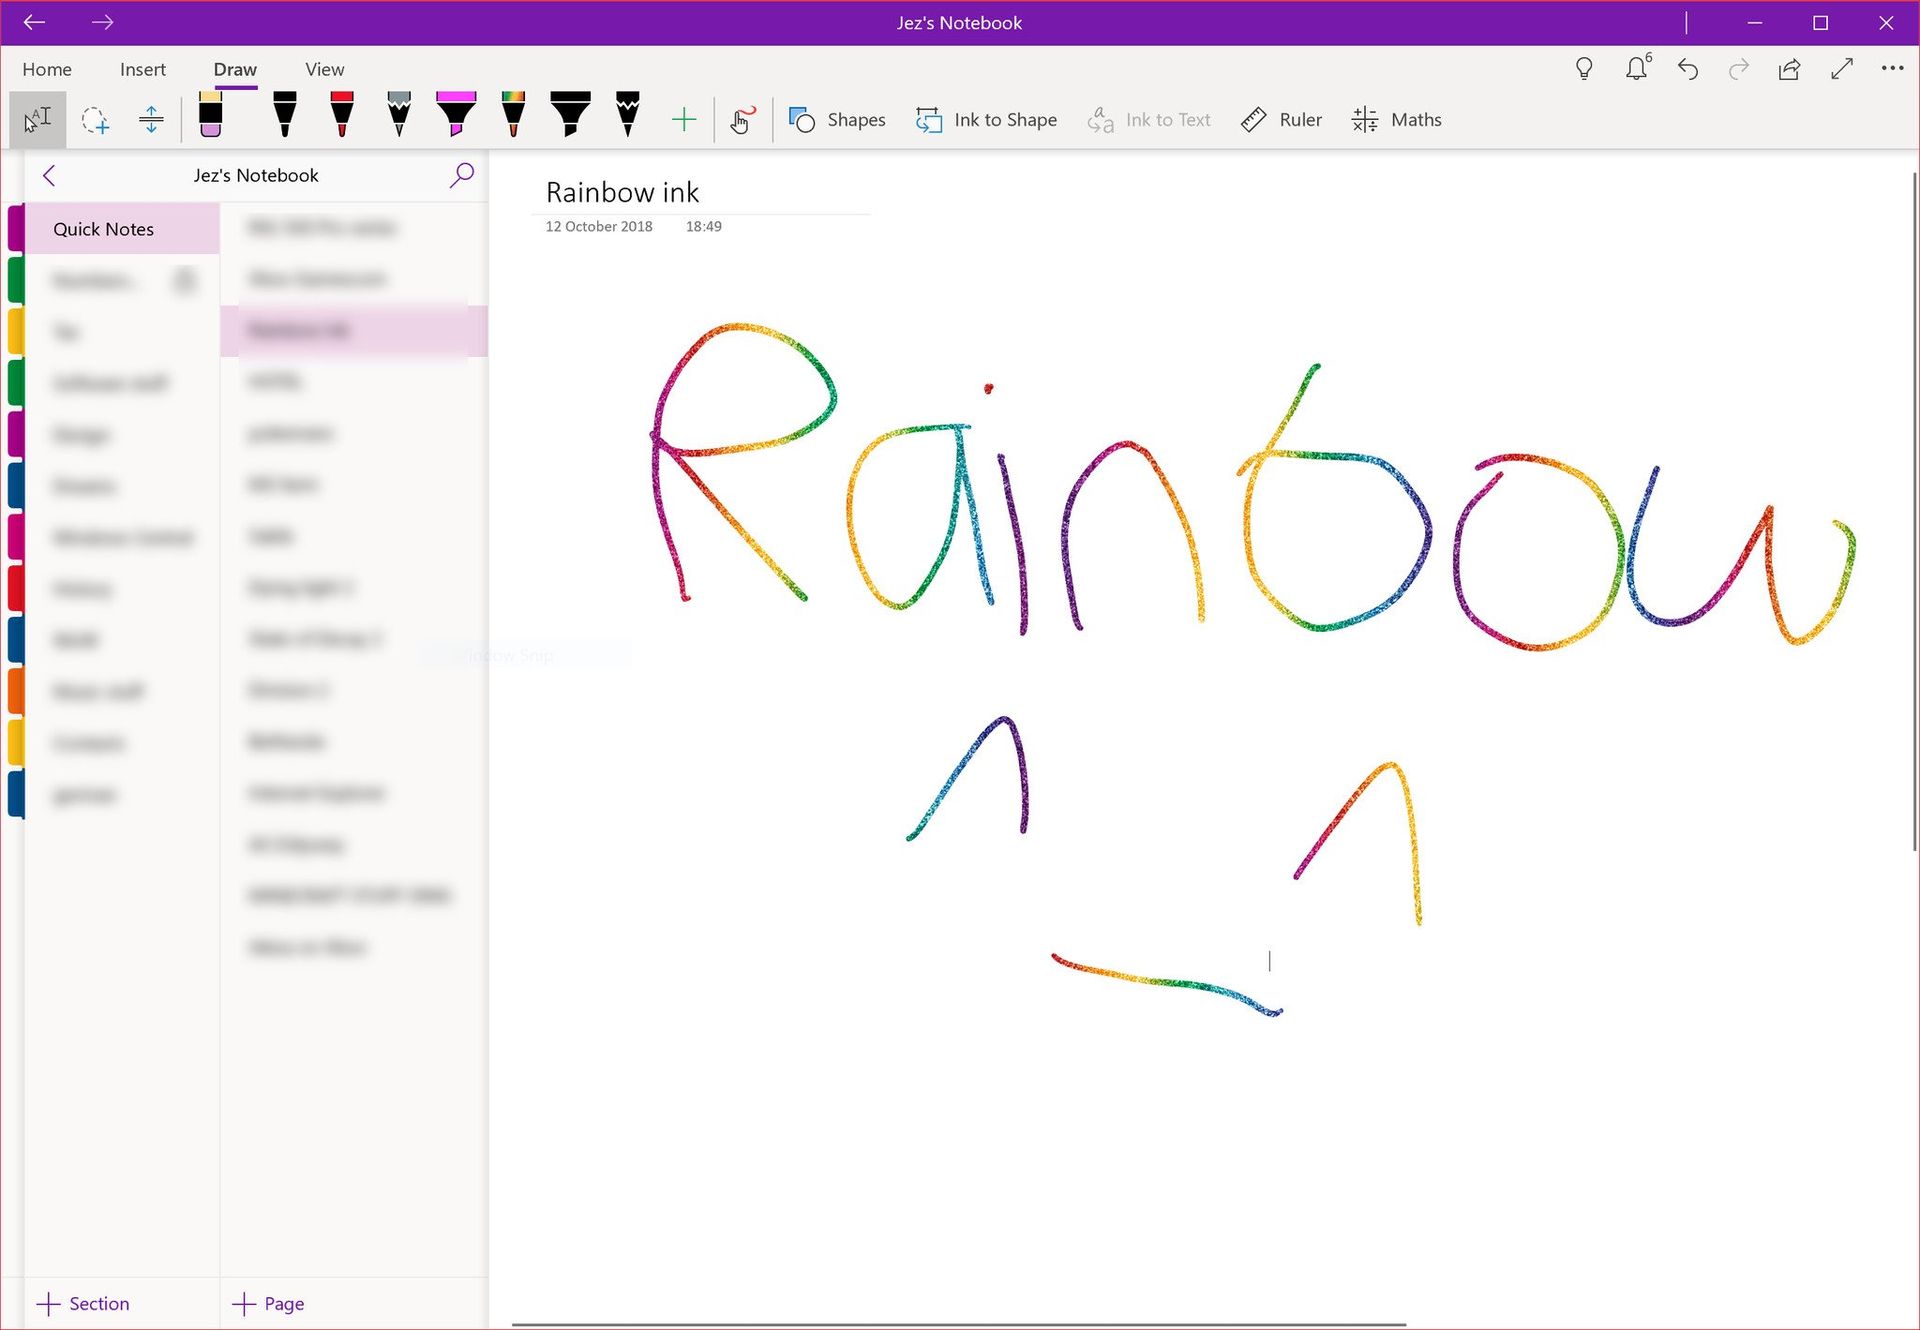
Task: Toggle Draw with Touch mode
Action: click(742, 120)
